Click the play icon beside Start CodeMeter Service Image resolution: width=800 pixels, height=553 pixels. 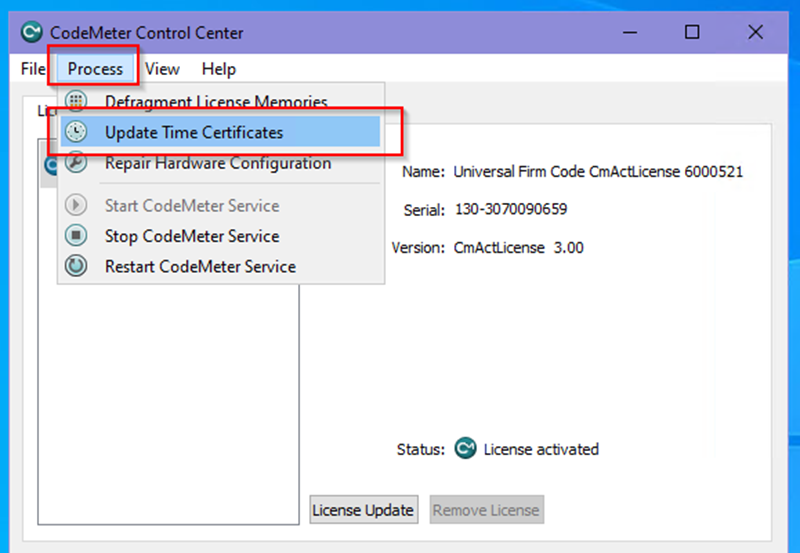(x=76, y=206)
